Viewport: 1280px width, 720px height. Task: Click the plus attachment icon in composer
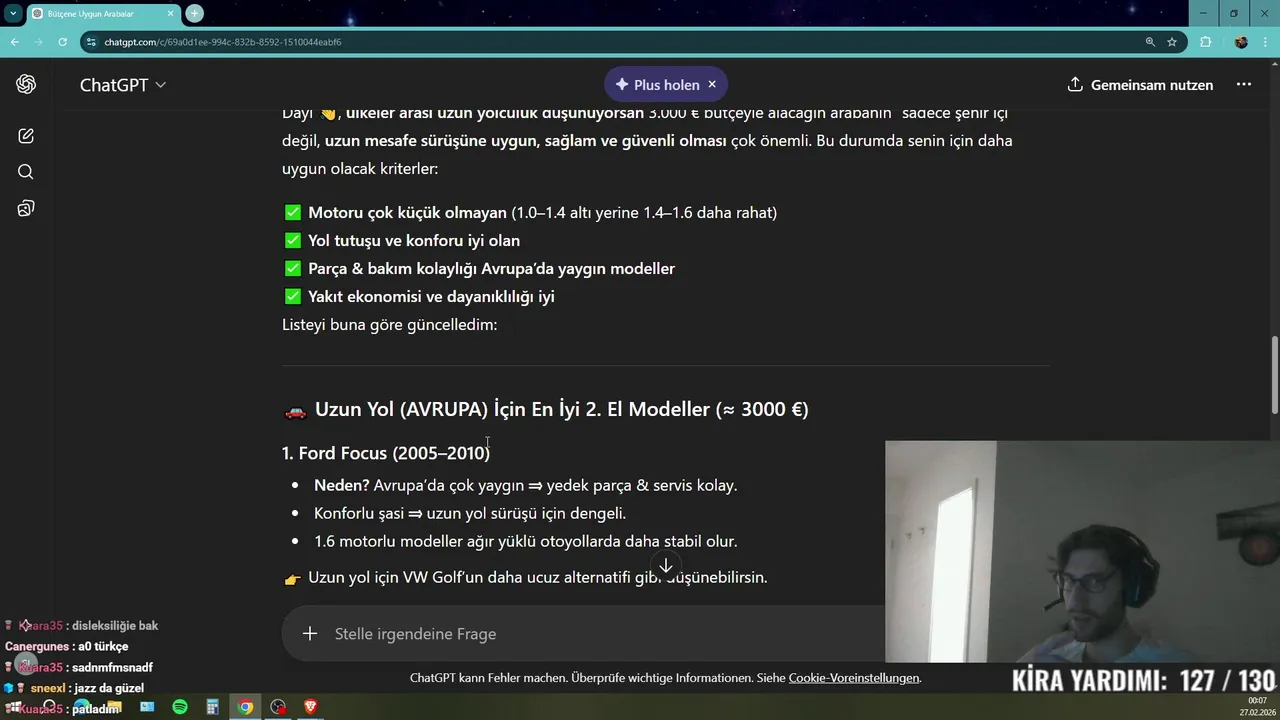[x=310, y=634]
